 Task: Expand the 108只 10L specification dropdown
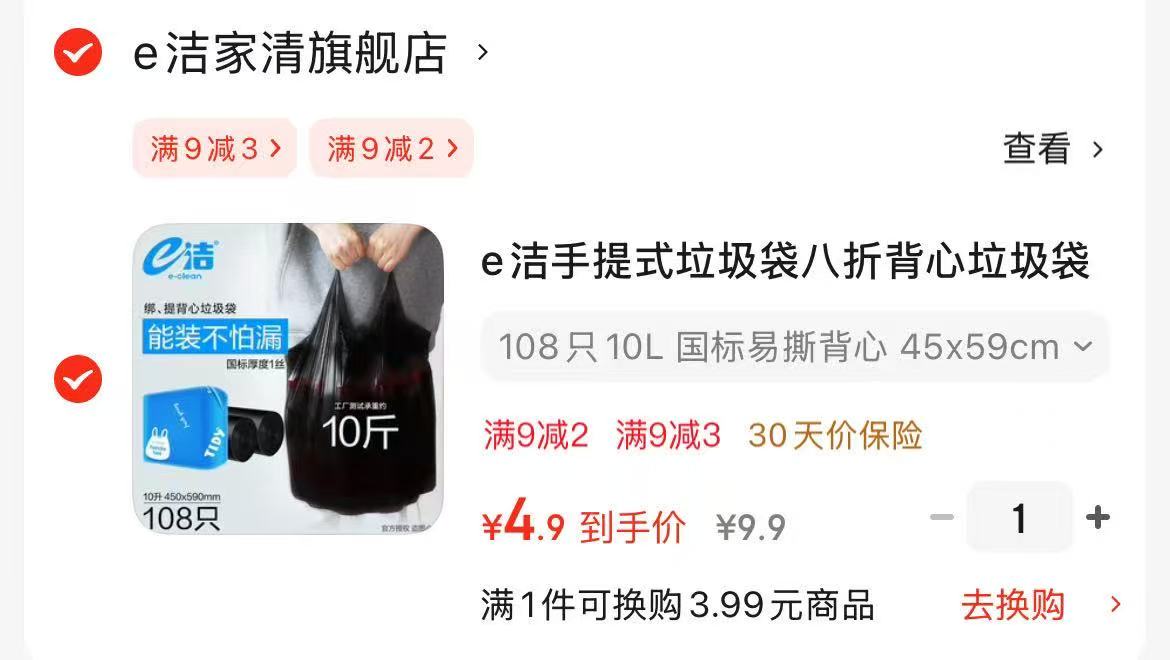pos(795,347)
